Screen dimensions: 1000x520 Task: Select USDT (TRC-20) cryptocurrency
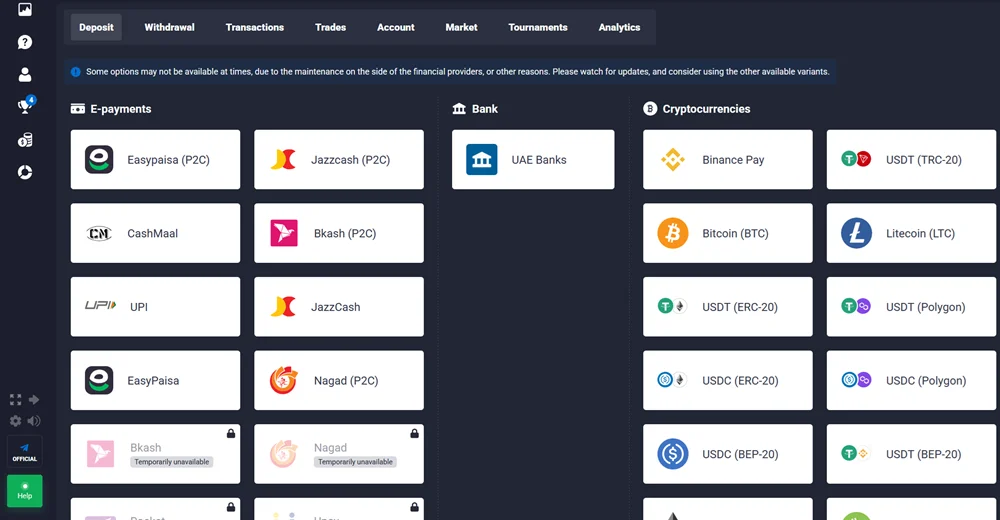pyautogui.click(x=911, y=160)
